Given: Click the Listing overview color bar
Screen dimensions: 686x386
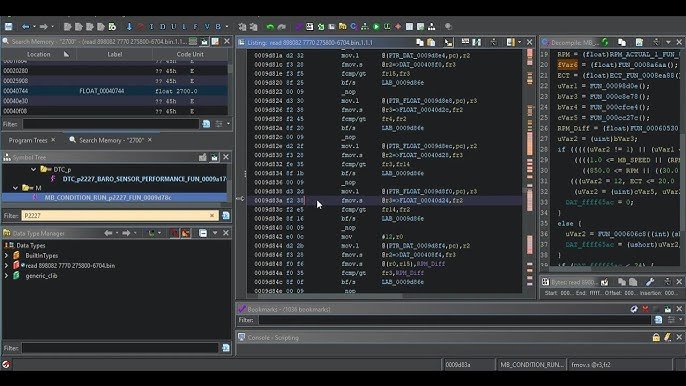Looking at the screenshot, I should (530, 171).
